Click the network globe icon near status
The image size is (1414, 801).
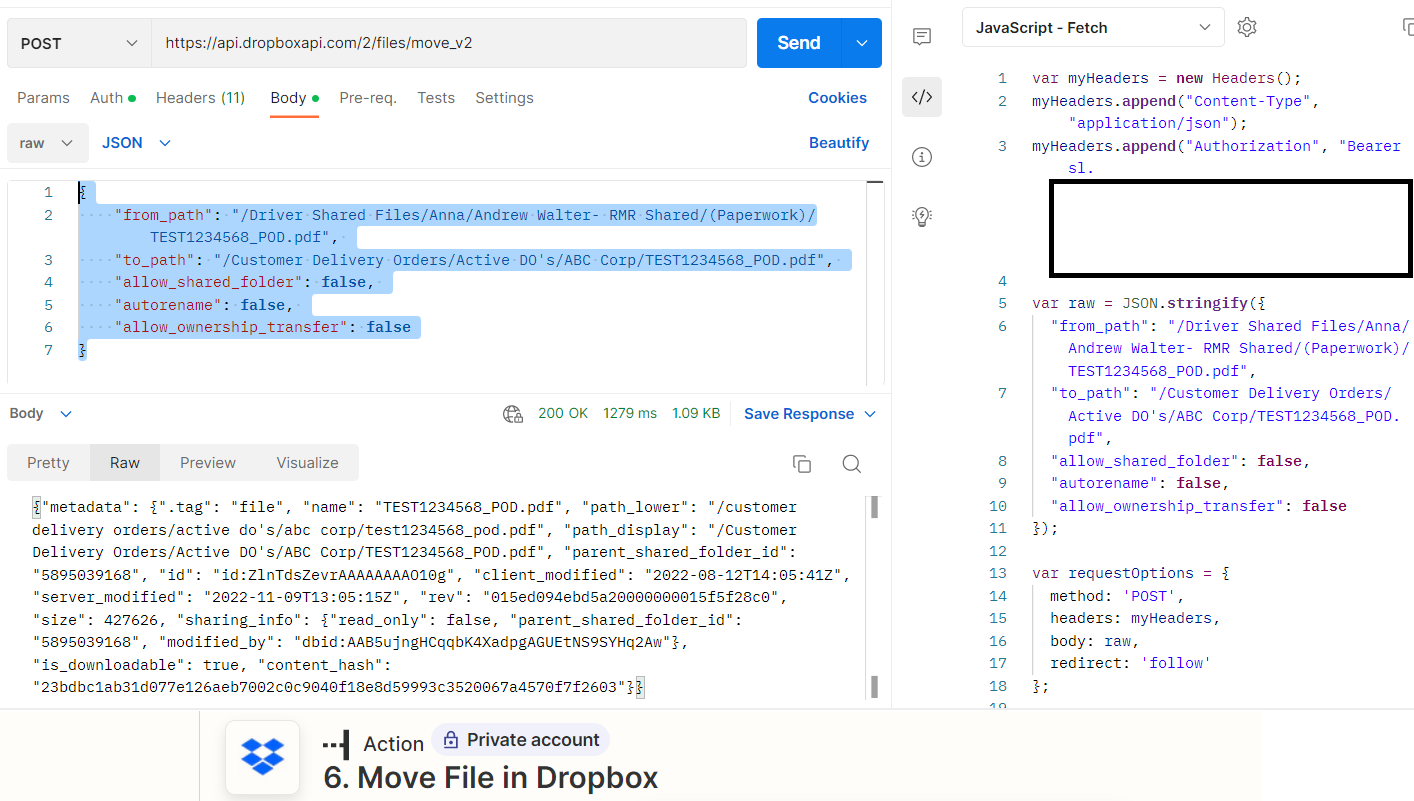[x=513, y=414]
